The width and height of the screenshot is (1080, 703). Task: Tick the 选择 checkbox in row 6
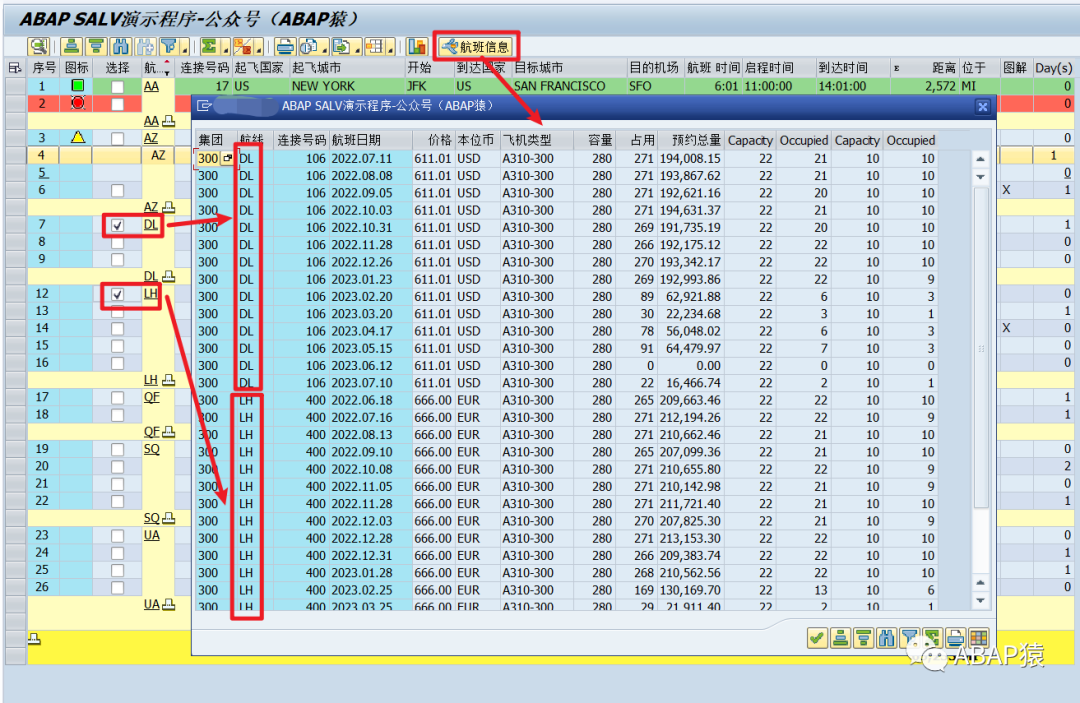[118, 190]
